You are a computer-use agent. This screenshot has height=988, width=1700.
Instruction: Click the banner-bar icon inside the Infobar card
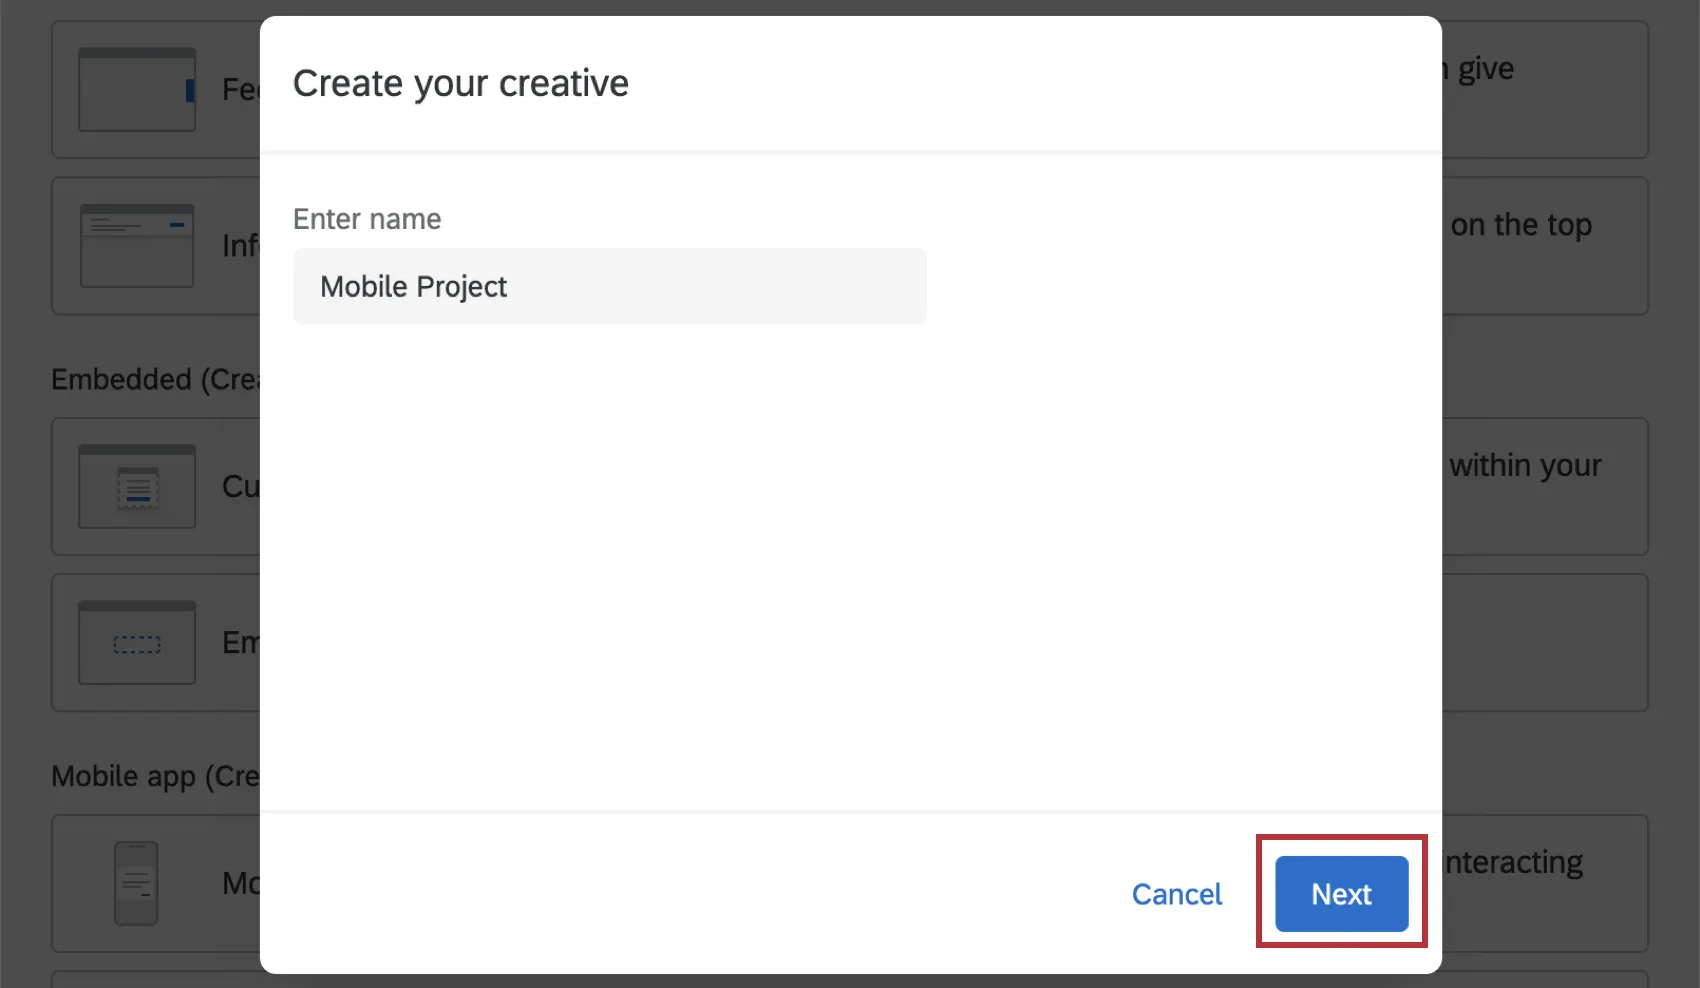point(136,245)
